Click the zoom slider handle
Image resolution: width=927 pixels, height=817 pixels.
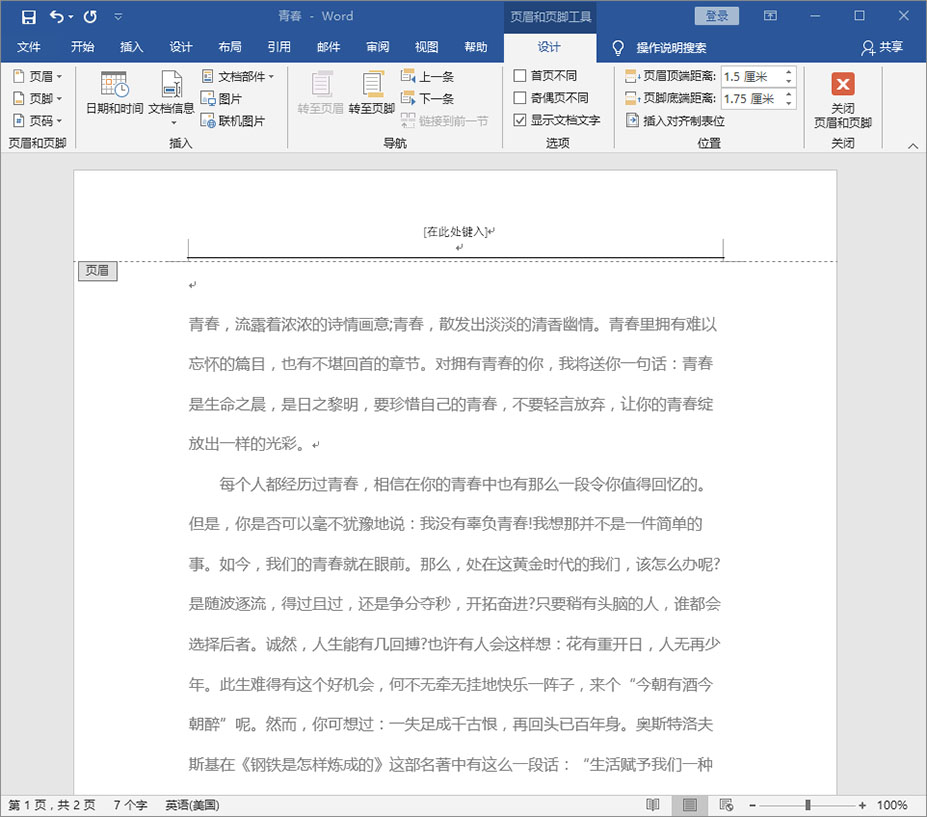pyautogui.click(x=808, y=805)
